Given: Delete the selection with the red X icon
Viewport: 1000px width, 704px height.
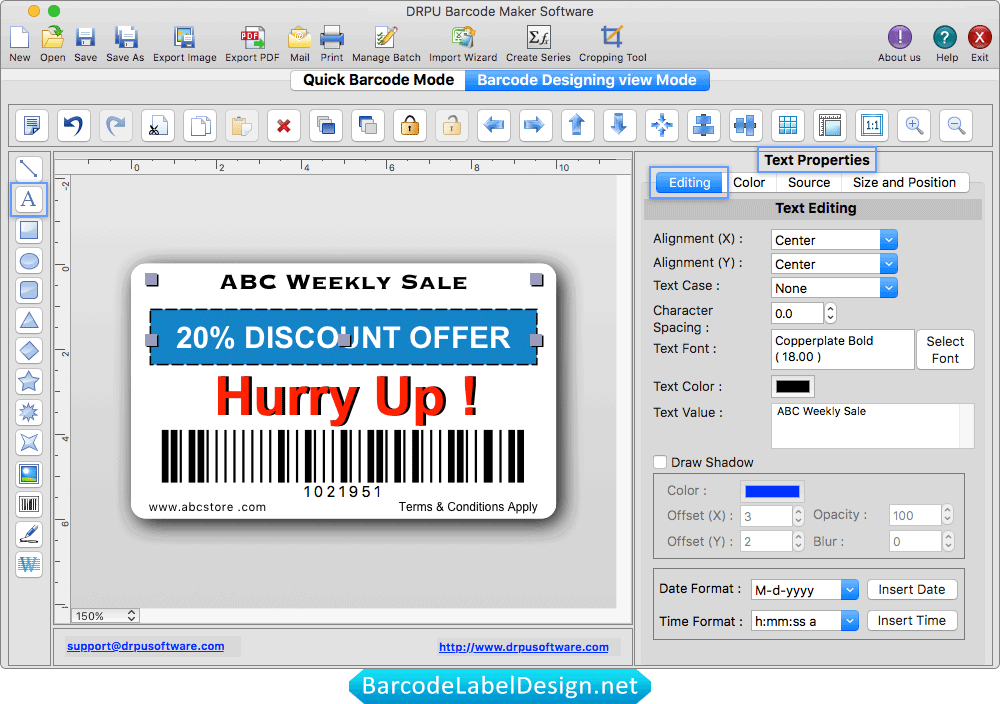Looking at the screenshot, I should [284, 125].
